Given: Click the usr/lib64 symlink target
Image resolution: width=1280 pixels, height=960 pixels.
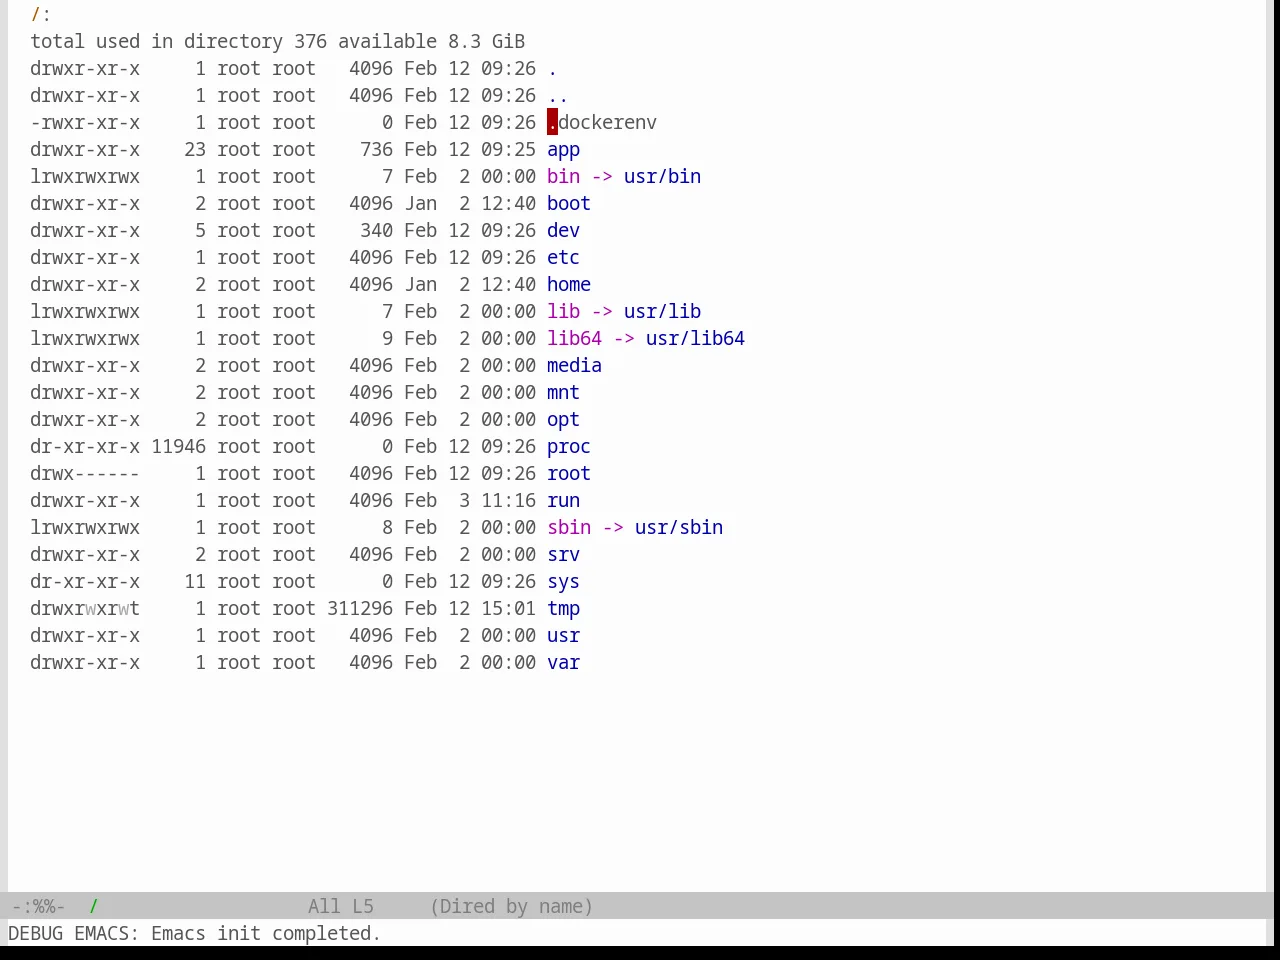Looking at the screenshot, I should click(695, 339).
